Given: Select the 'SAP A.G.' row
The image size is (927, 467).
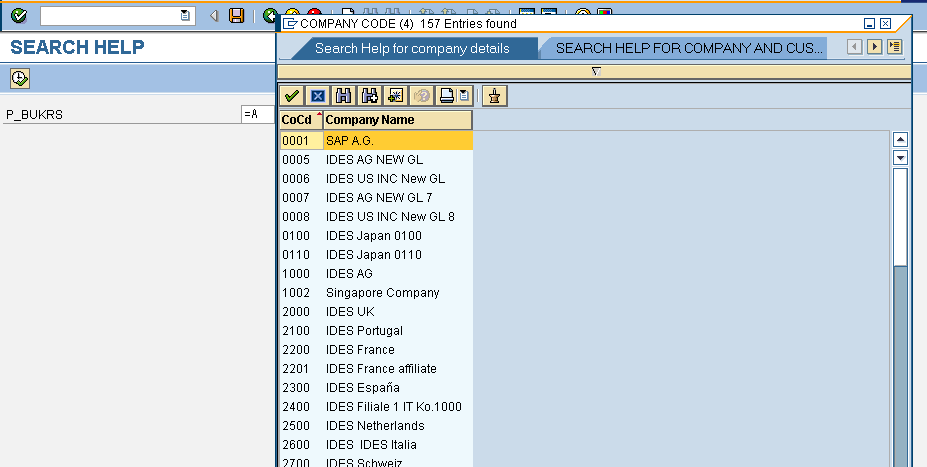Looking at the screenshot, I should pos(398,141).
